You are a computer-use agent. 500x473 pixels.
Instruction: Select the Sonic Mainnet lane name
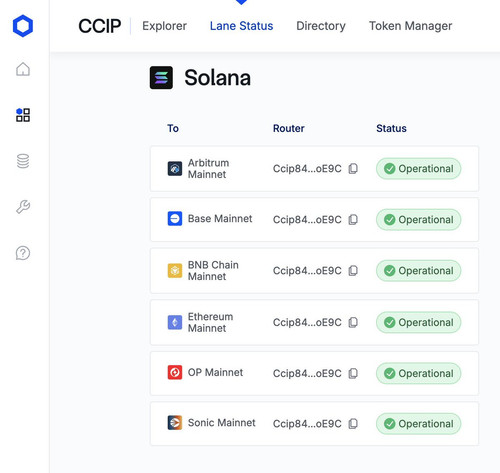pyautogui.click(x=222, y=423)
